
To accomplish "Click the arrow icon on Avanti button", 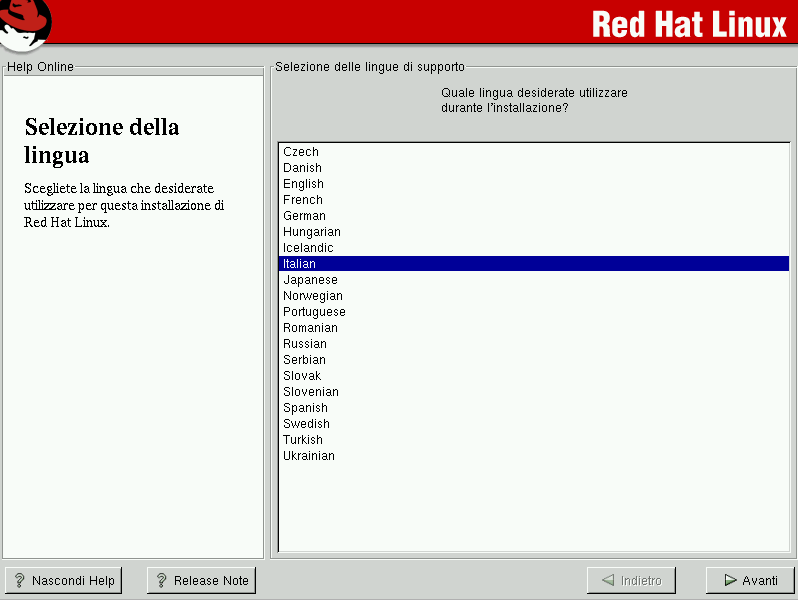I will [x=730, y=580].
